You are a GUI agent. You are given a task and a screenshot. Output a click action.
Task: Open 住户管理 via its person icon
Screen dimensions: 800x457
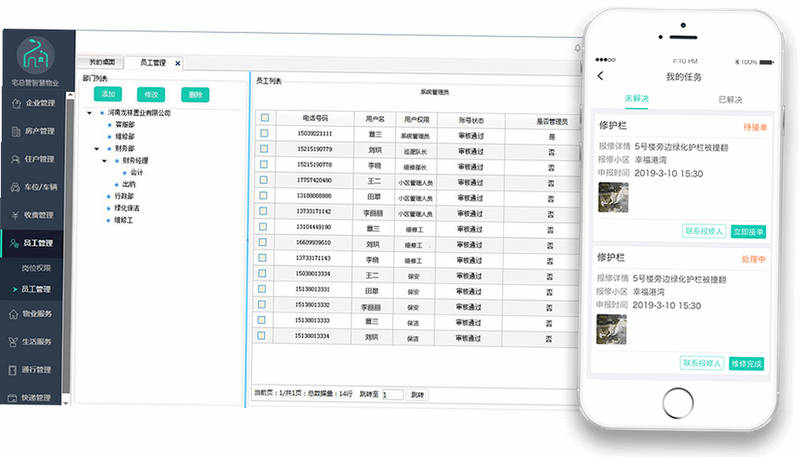pos(16,159)
